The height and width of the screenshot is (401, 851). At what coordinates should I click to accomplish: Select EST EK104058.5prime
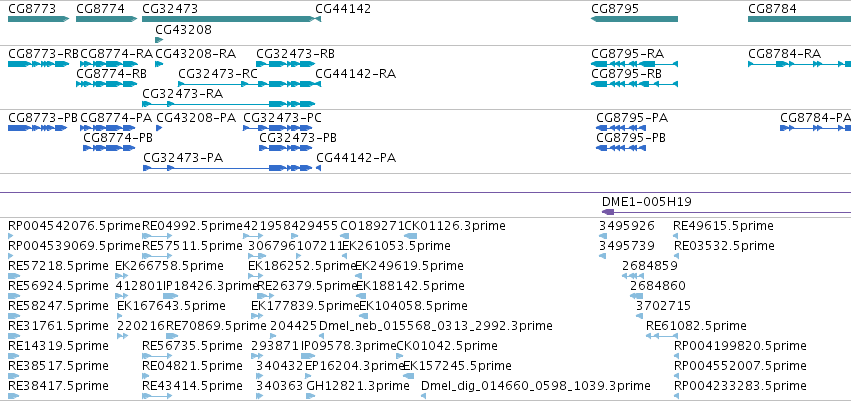(x=364, y=316)
